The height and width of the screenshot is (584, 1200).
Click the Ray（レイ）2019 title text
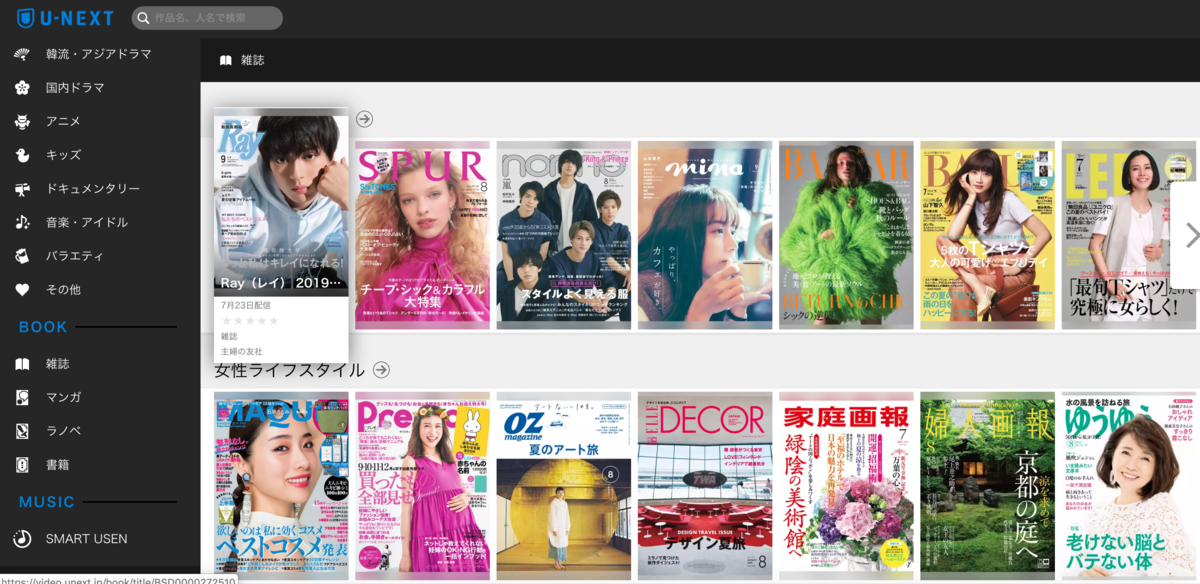[x=281, y=283]
